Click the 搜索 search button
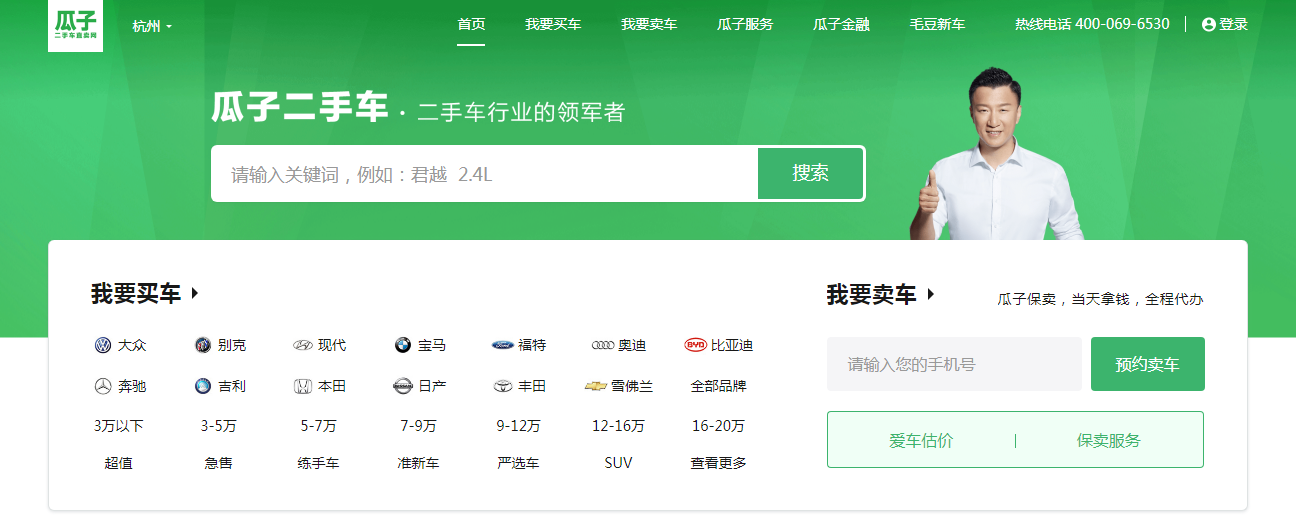This screenshot has width=1296, height=525. tap(810, 174)
